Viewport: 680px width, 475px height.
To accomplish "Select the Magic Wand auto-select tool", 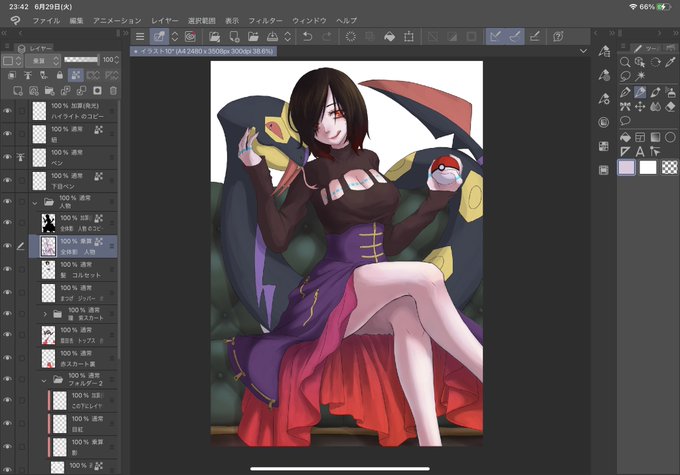I will pyautogui.click(x=640, y=76).
